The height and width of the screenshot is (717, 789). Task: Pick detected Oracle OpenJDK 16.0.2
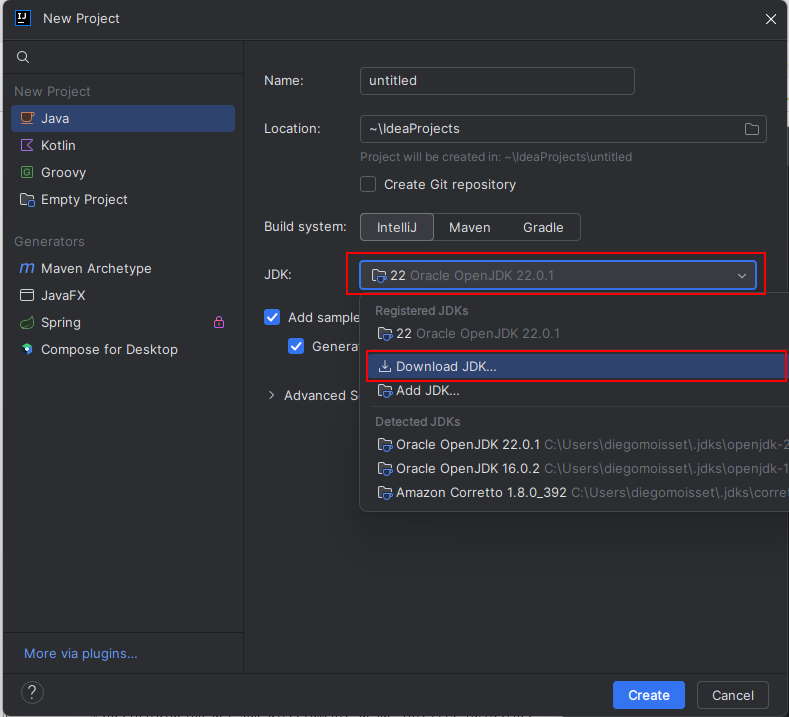579,468
